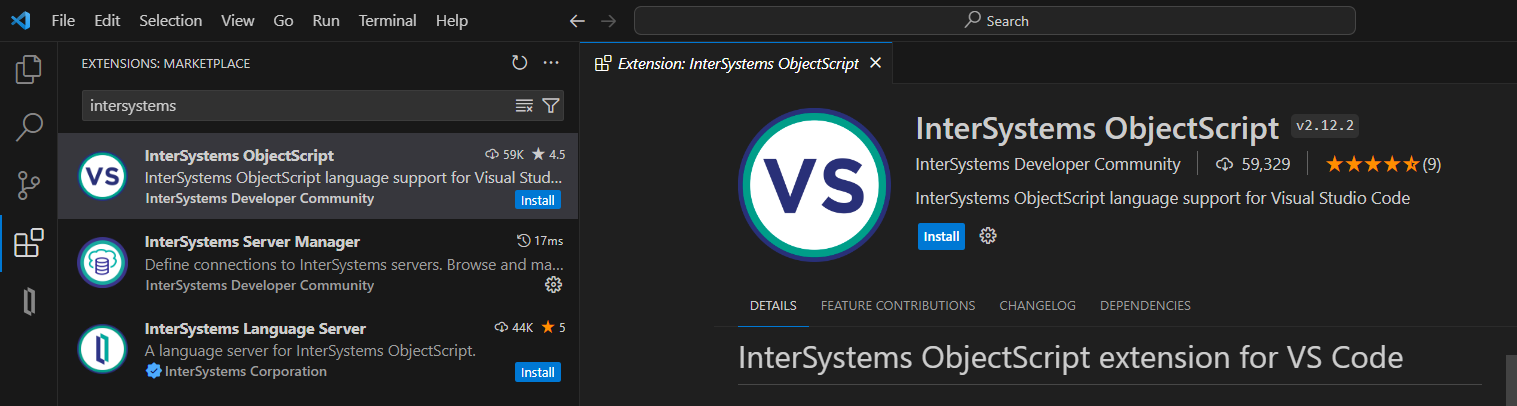Open InterSystems Developer Community publisher link on details
1517x406 pixels.
(x=1048, y=164)
